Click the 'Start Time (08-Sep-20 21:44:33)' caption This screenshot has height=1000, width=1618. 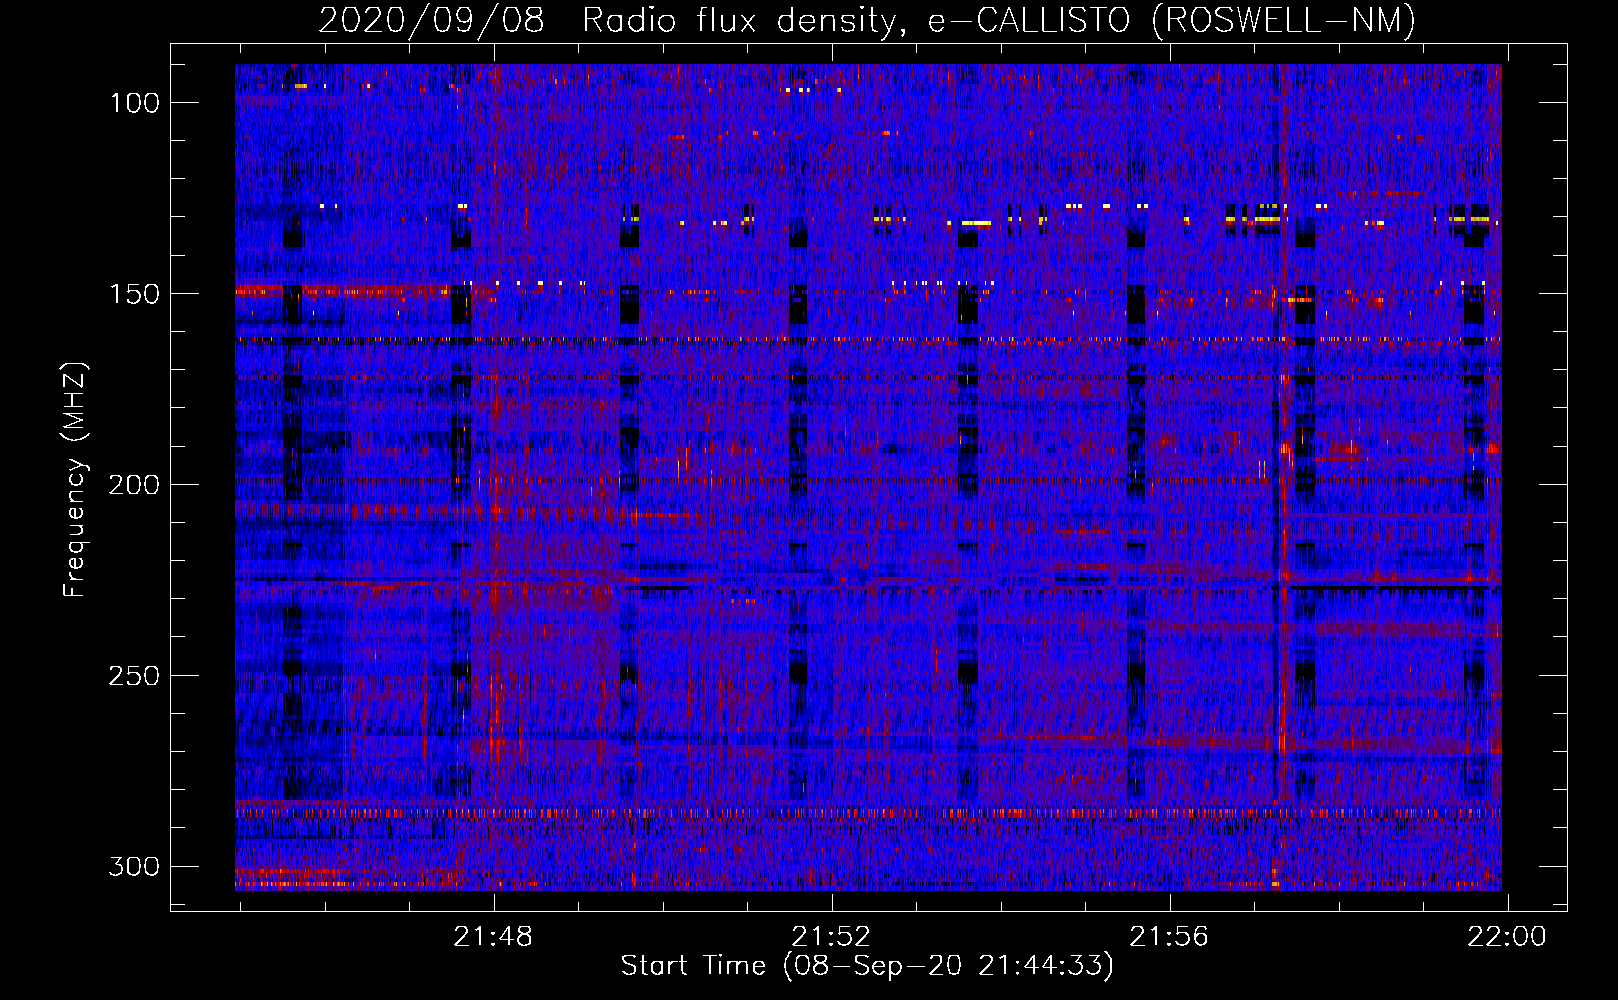point(867,966)
